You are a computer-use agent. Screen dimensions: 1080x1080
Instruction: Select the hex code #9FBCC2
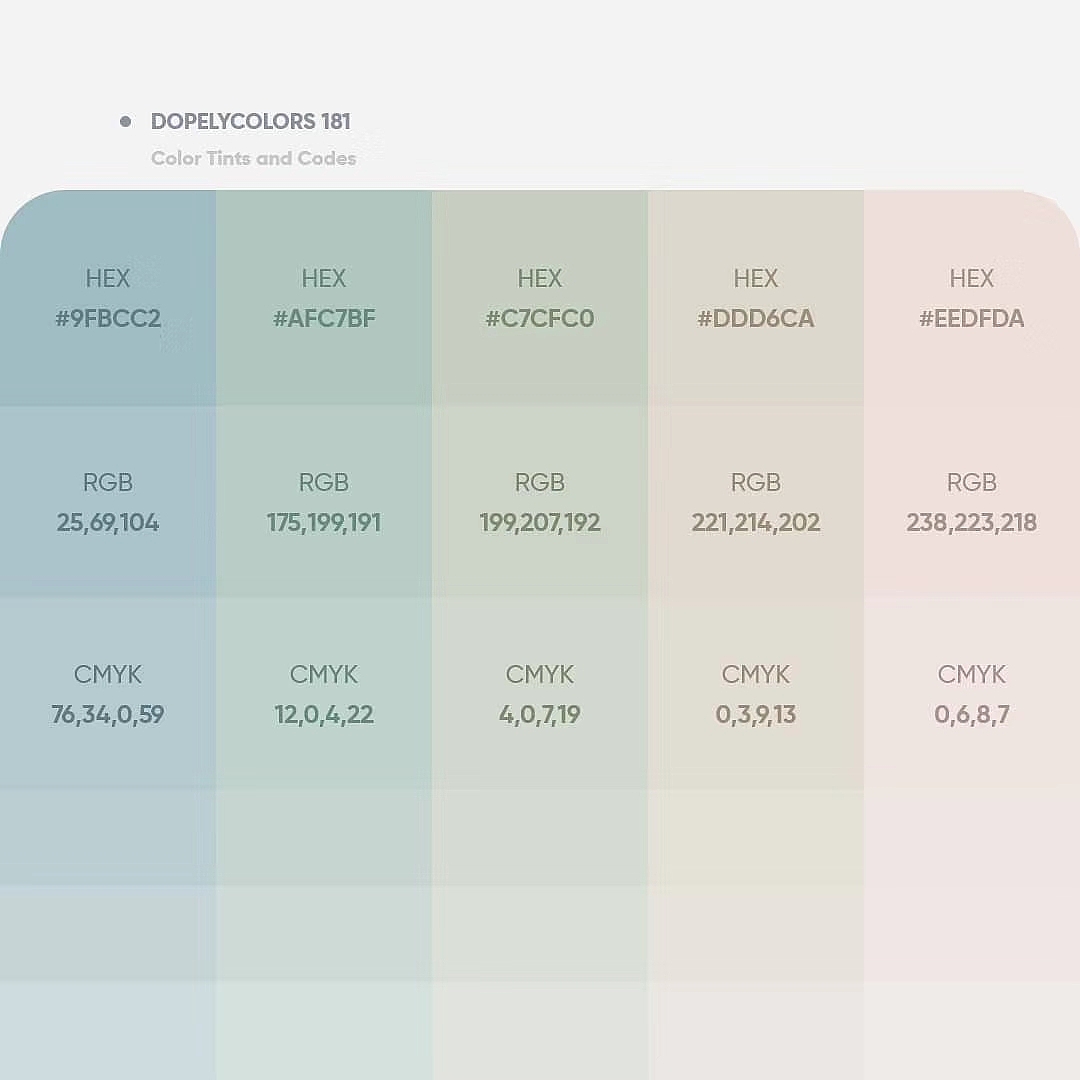point(108,319)
